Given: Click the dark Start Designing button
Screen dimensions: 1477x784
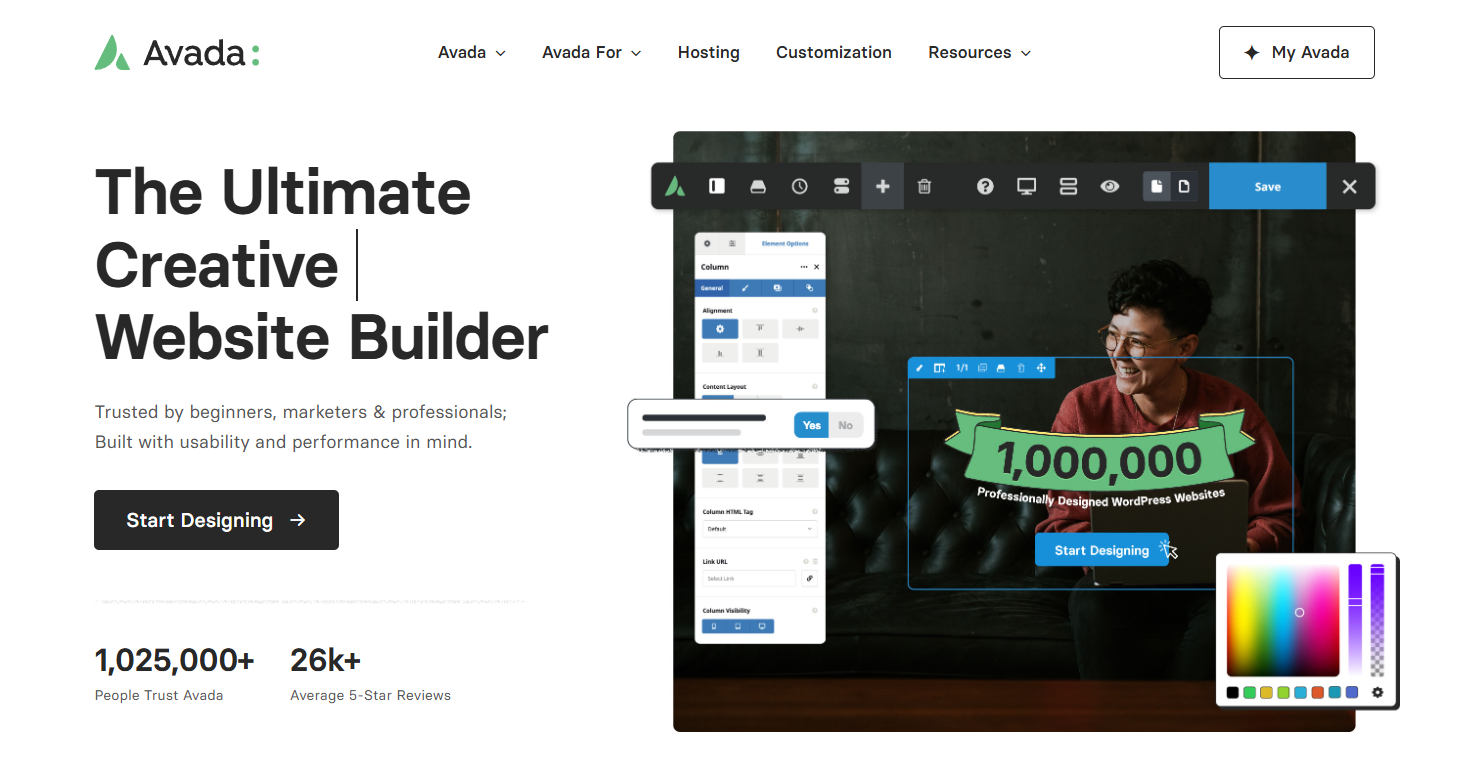Looking at the screenshot, I should [216, 520].
